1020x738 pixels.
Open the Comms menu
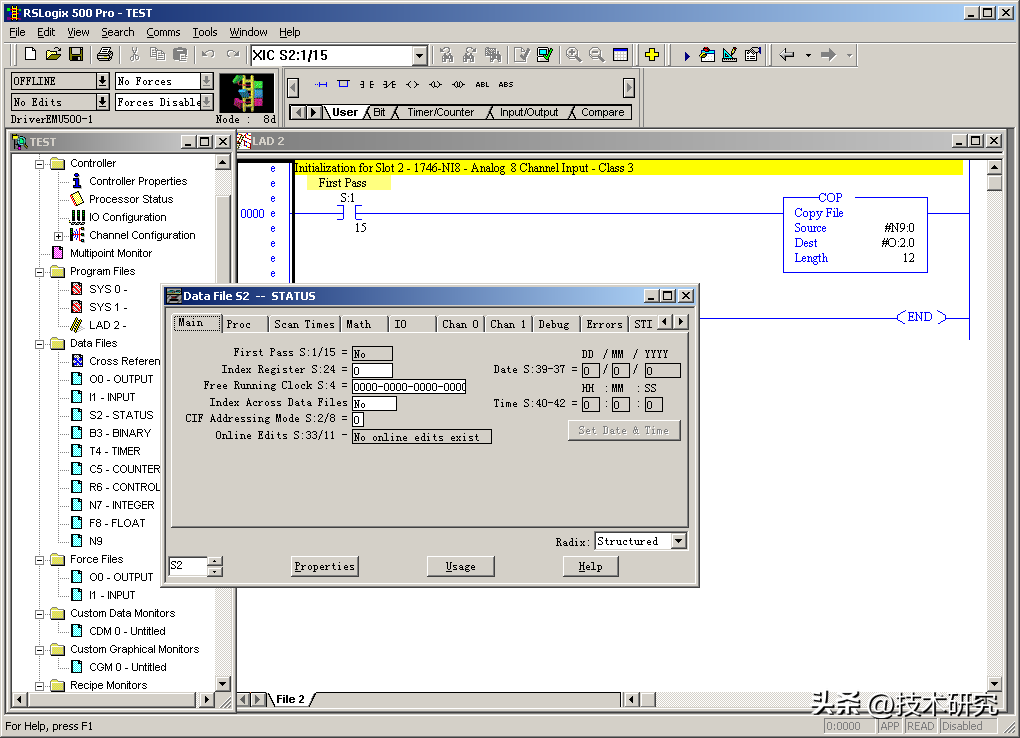point(163,32)
